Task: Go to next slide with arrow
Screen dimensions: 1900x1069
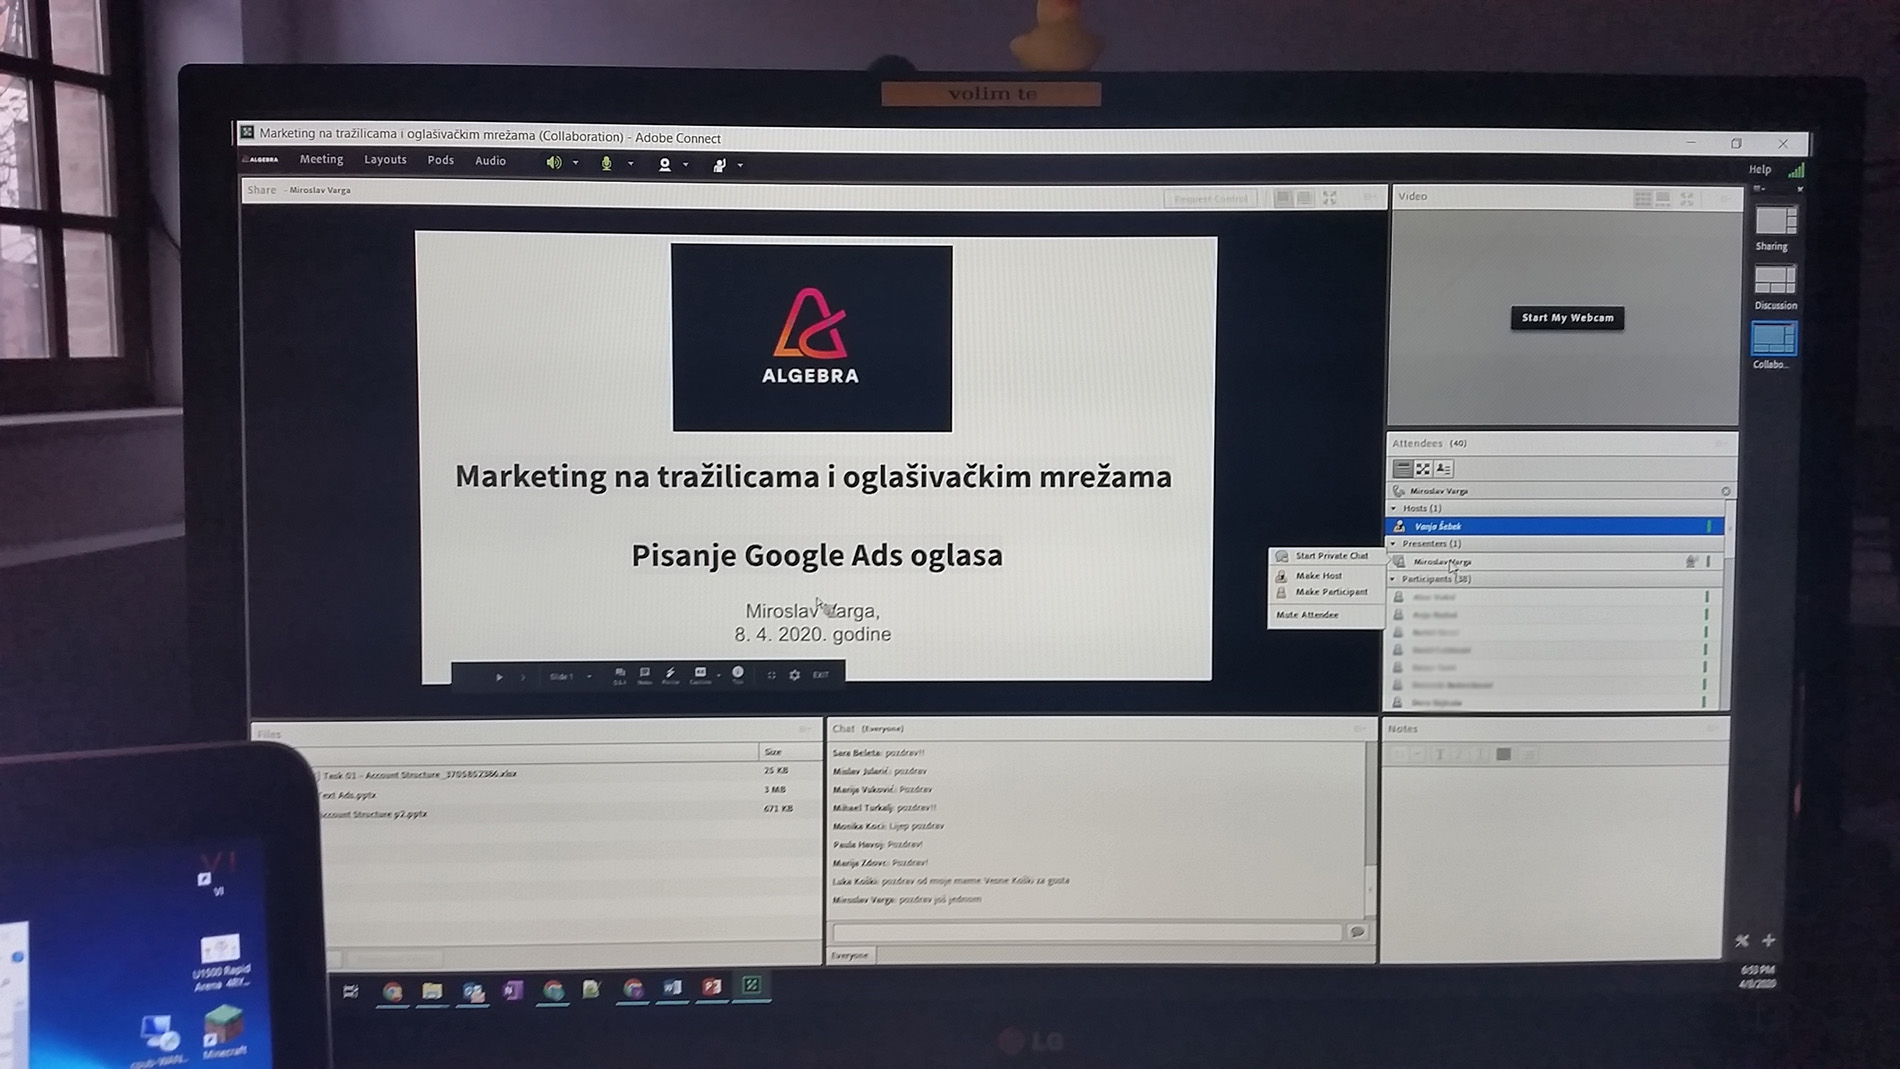Action: [523, 677]
